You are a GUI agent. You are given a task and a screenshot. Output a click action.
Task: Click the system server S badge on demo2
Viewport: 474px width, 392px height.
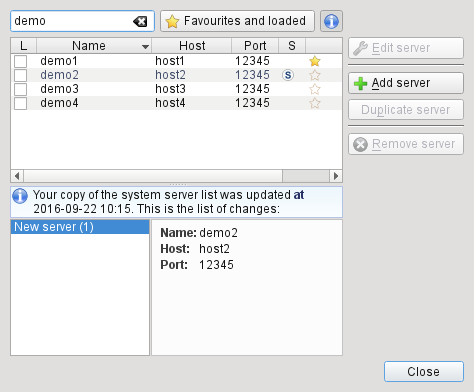tap(288, 75)
